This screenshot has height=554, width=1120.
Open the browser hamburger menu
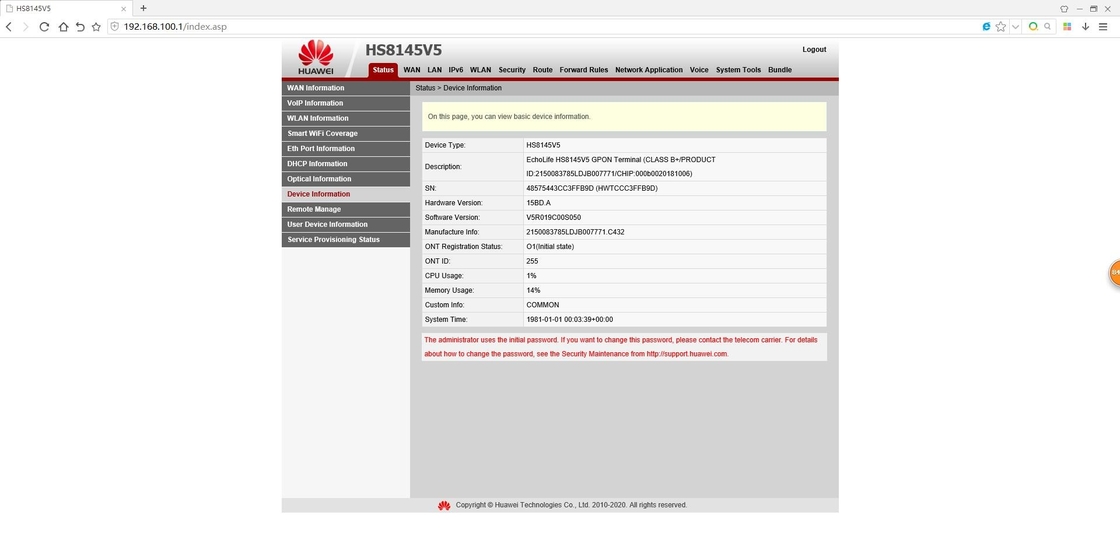tap(1104, 26)
